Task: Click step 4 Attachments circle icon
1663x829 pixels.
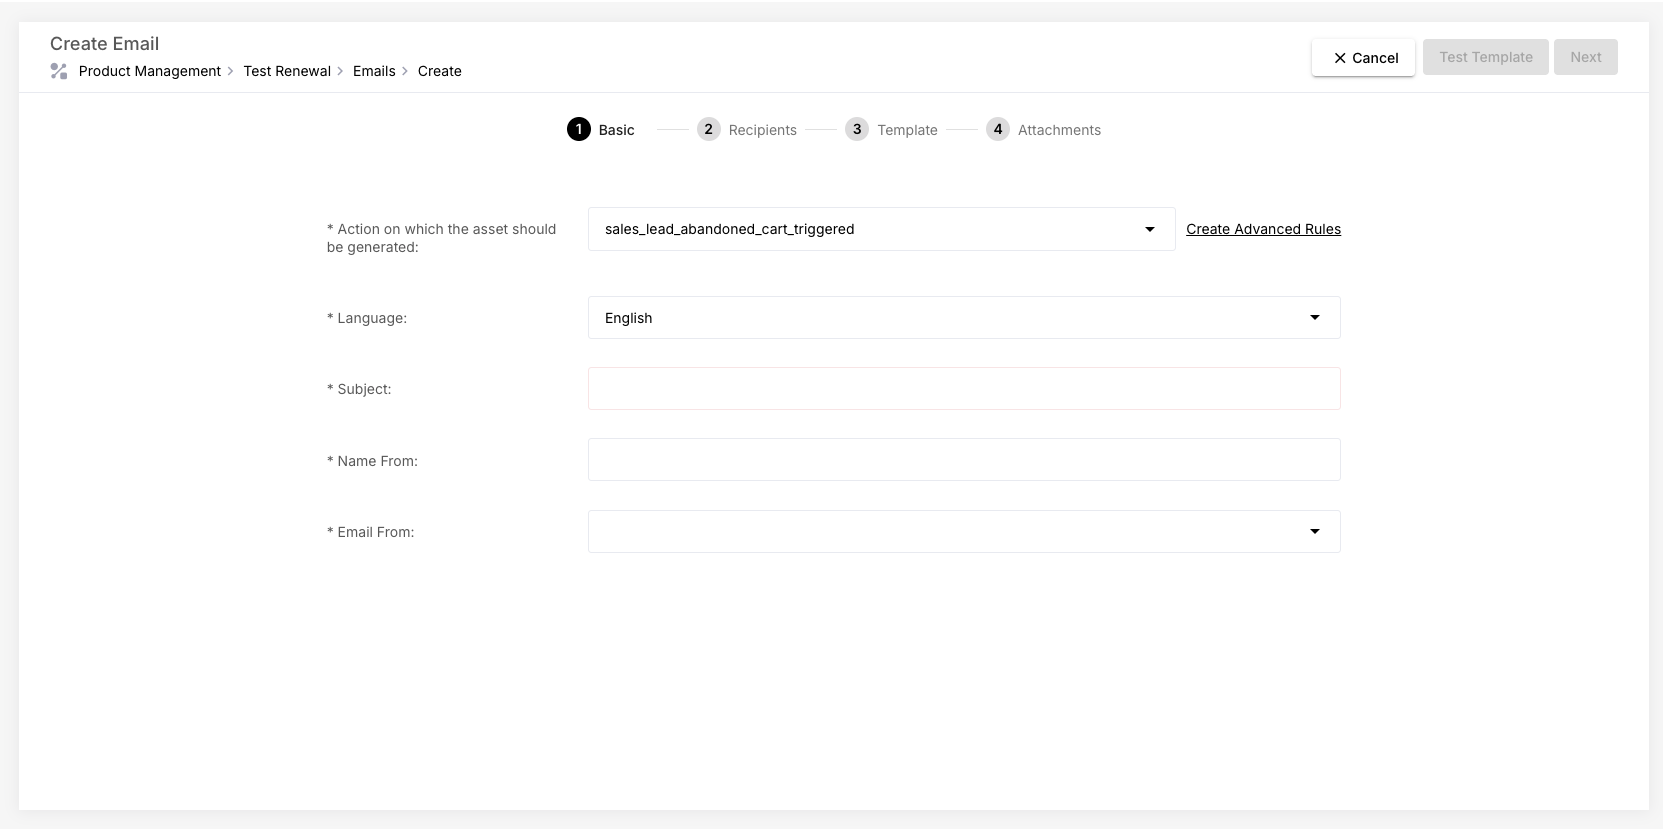Action: point(997,129)
